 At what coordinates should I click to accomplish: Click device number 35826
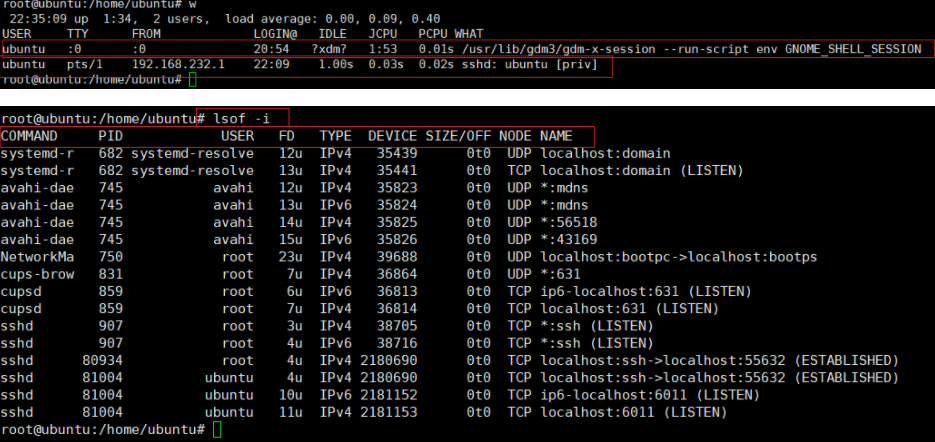tap(397, 240)
